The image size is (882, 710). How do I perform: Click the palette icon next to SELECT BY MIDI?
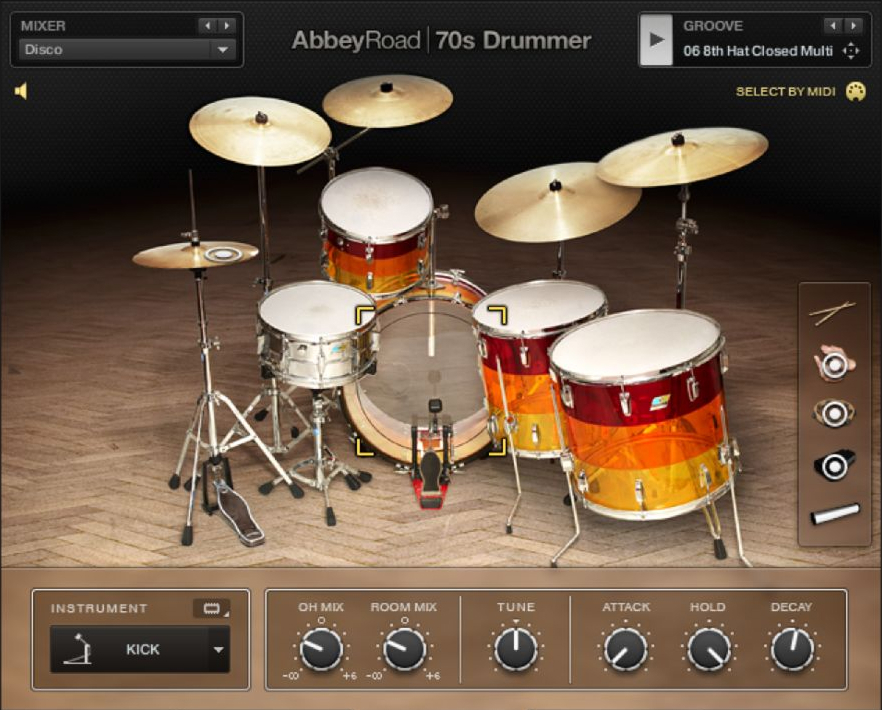pos(855,91)
